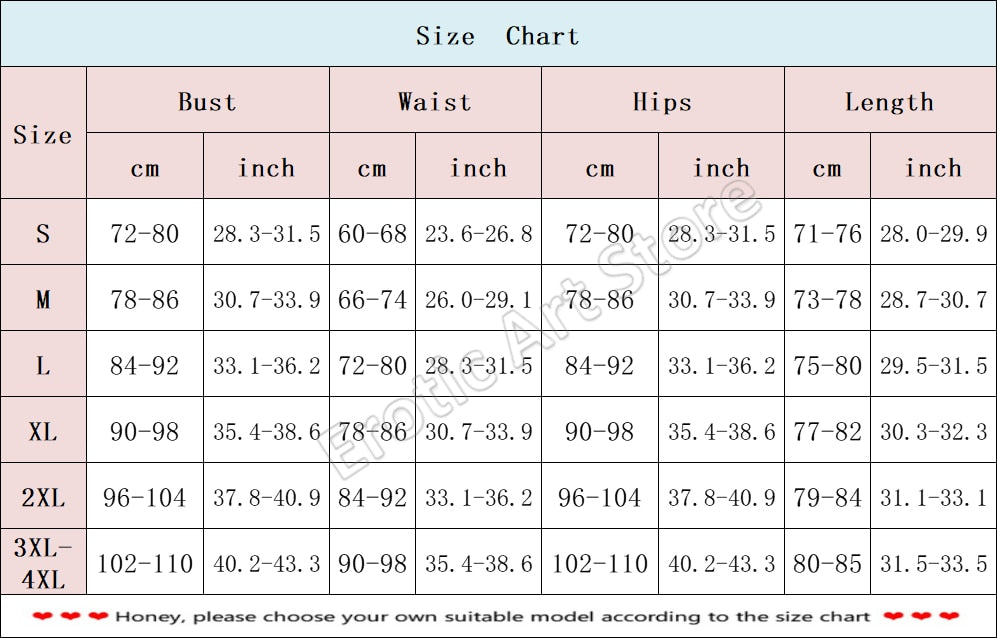Select the XL size row label
The image size is (997, 638).
(43, 431)
